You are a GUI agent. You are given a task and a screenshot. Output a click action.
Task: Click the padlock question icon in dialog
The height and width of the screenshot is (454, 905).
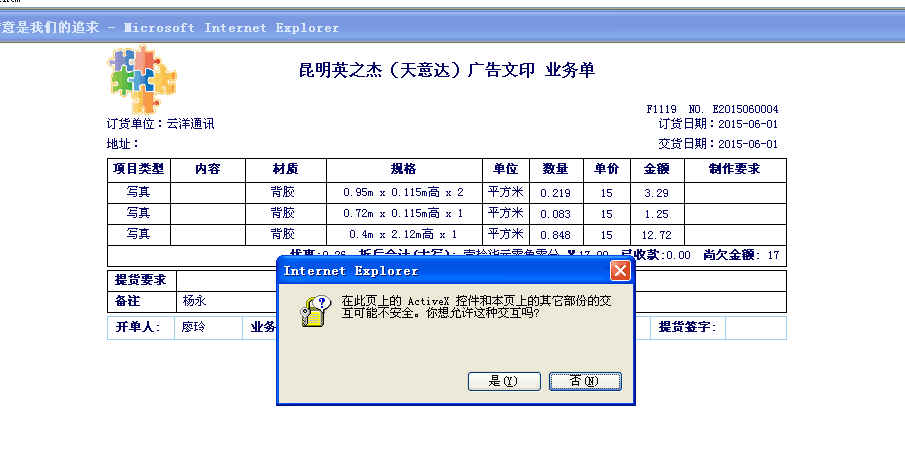point(313,312)
